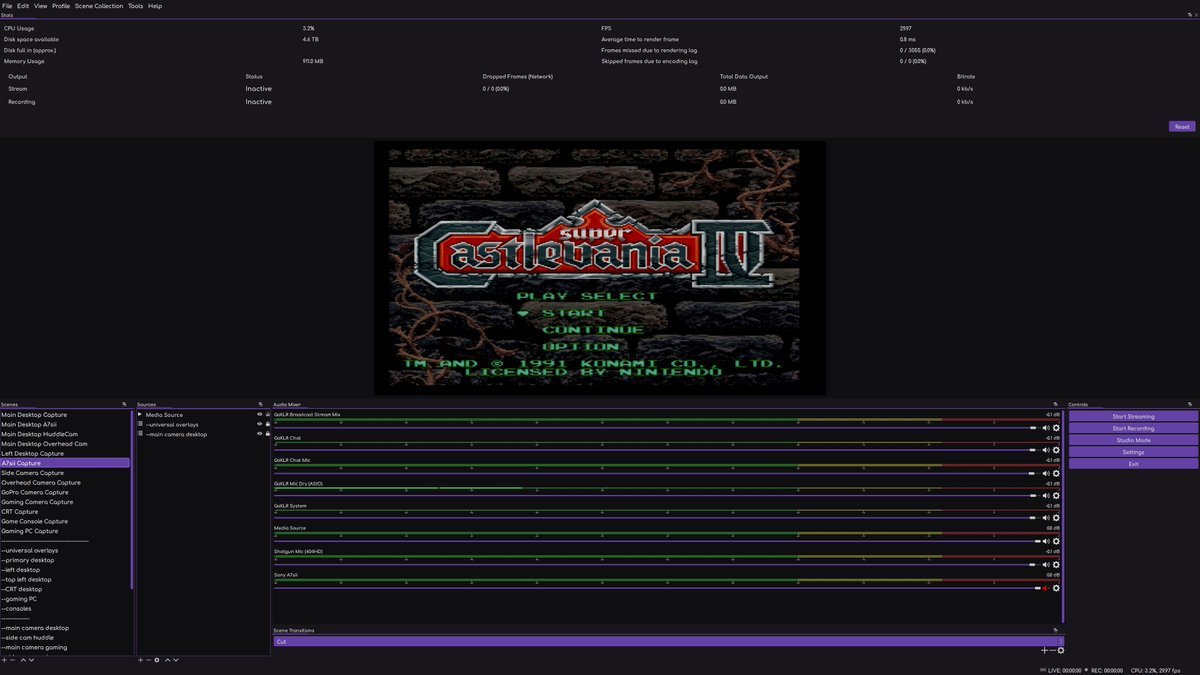Viewport: 1200px width, 675px height.
Task: Pop out the Audio Mixer dock
Action: point(1056,404)
